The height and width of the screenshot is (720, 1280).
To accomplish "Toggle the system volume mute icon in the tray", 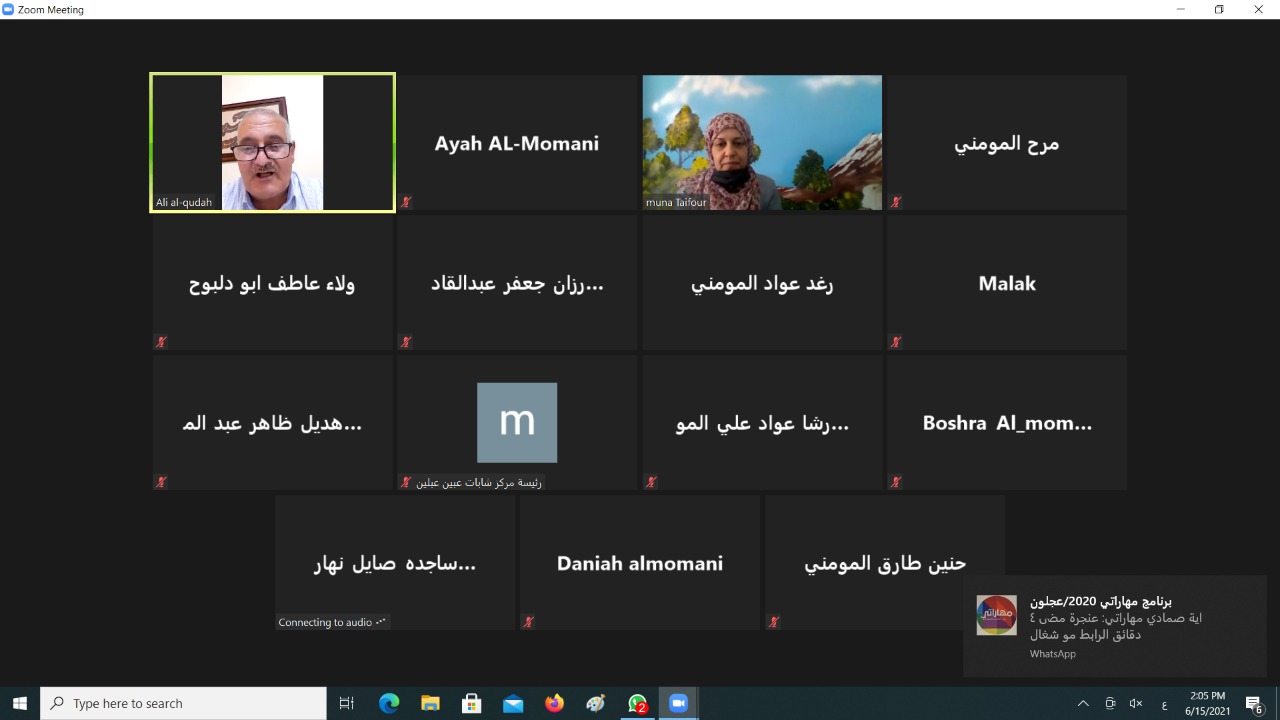I will [1136, 704].
